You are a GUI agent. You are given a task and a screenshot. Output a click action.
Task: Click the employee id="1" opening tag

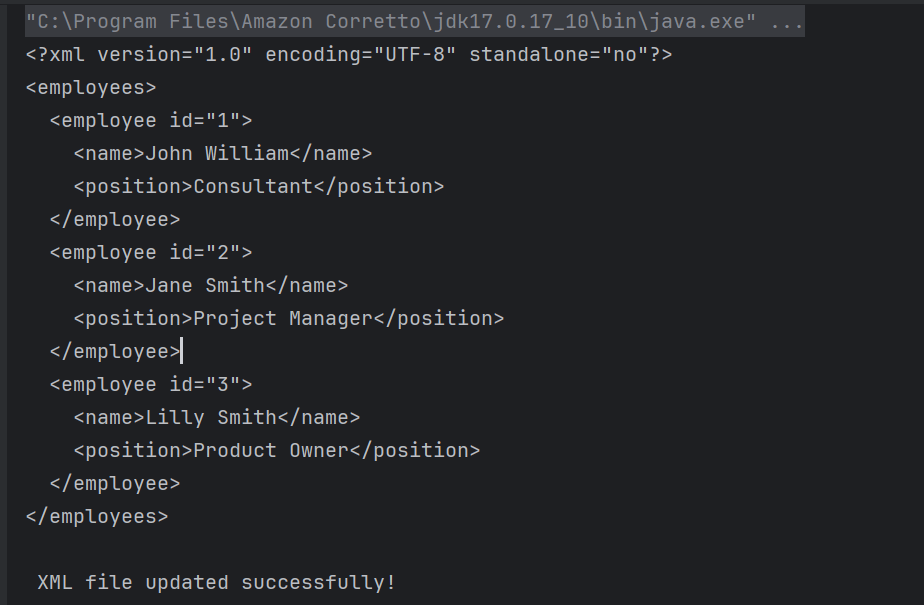(x=151, y=120)
